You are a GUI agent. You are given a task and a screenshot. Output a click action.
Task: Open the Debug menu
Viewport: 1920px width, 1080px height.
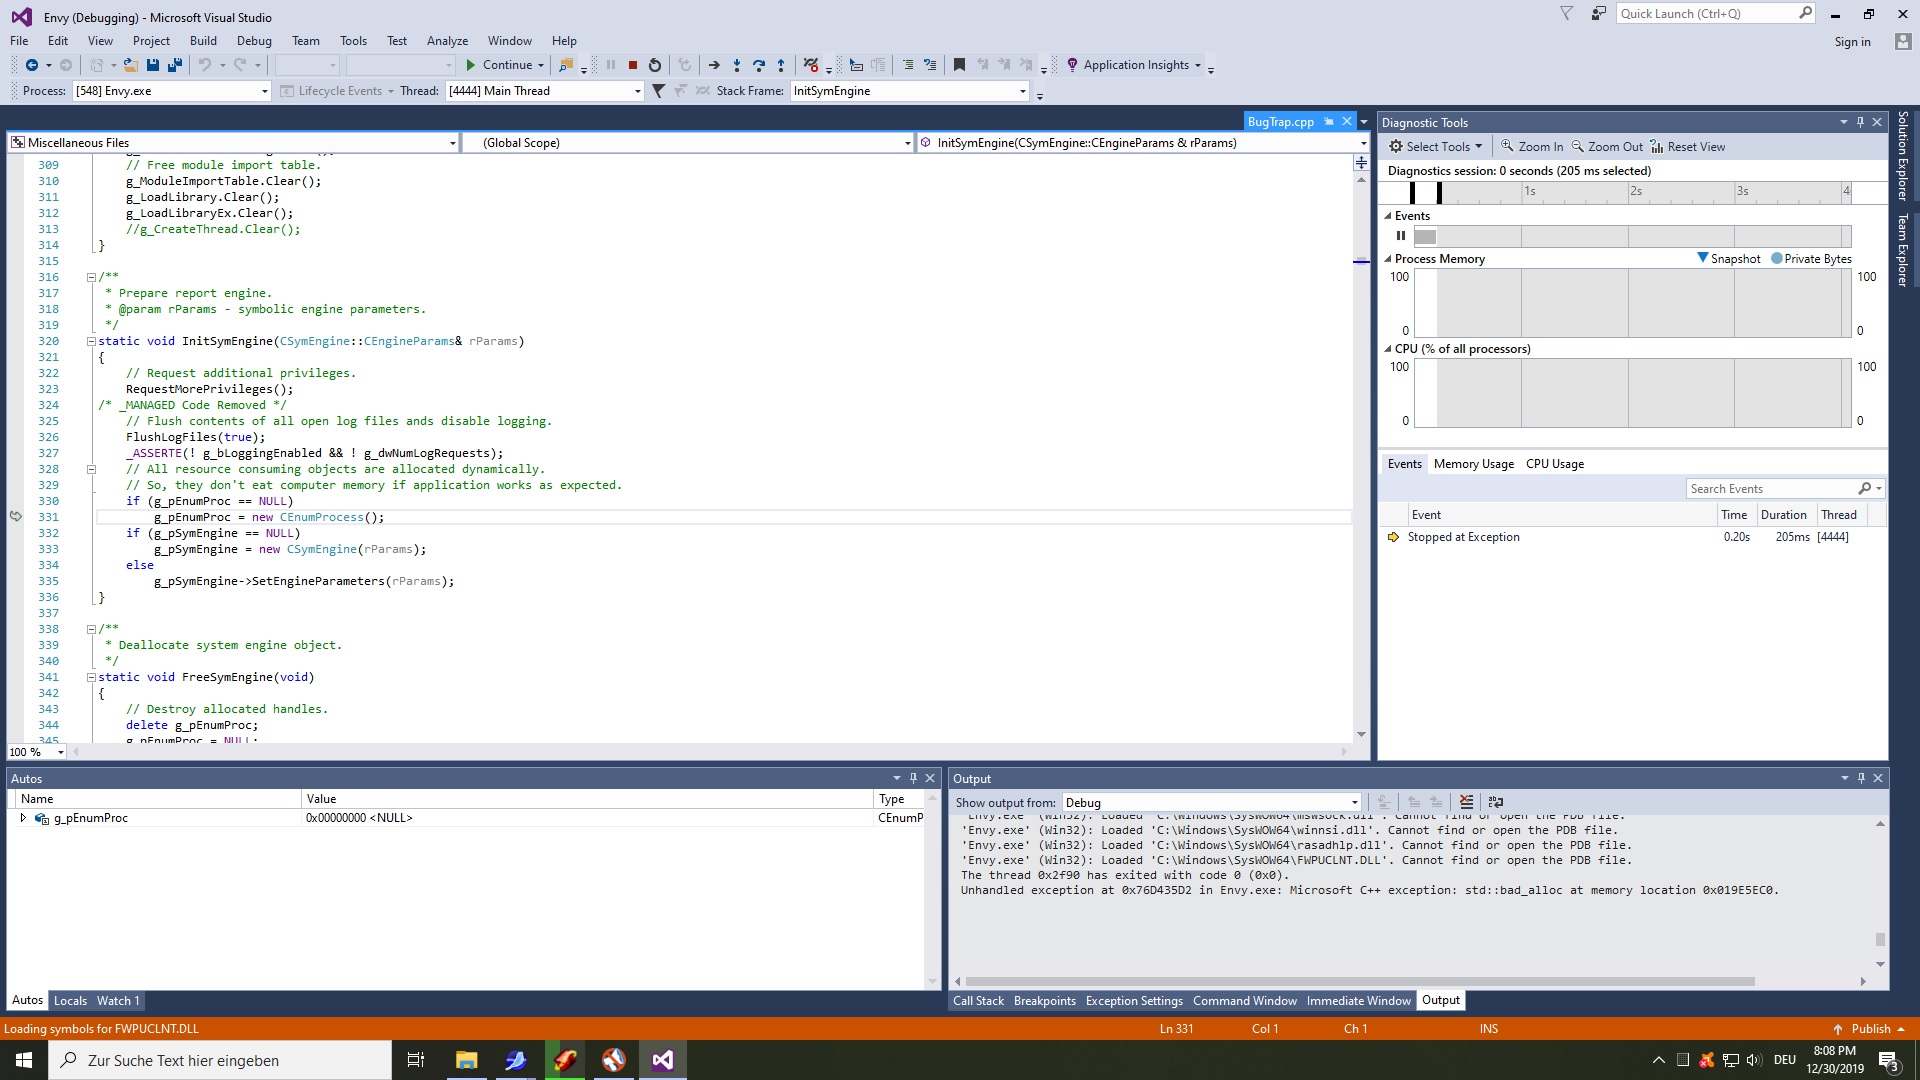tap(254, 41)
